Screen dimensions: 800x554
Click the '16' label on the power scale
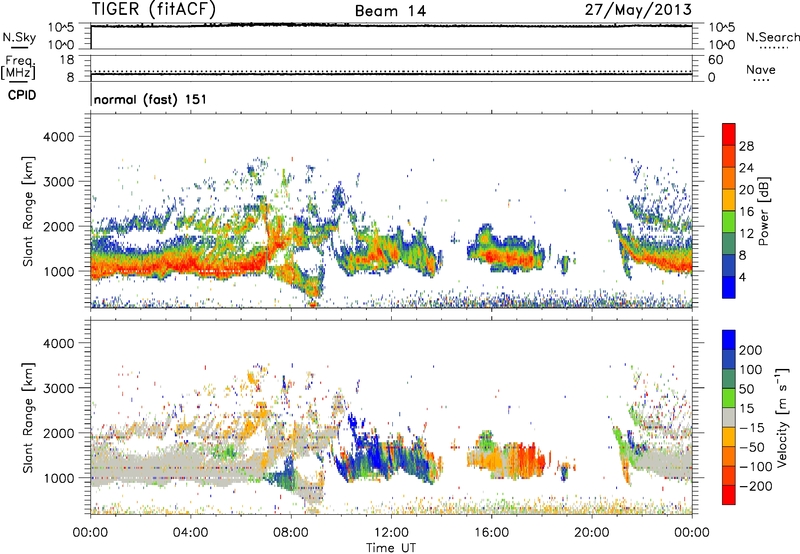pyautogui.click(x=746, y=212)
